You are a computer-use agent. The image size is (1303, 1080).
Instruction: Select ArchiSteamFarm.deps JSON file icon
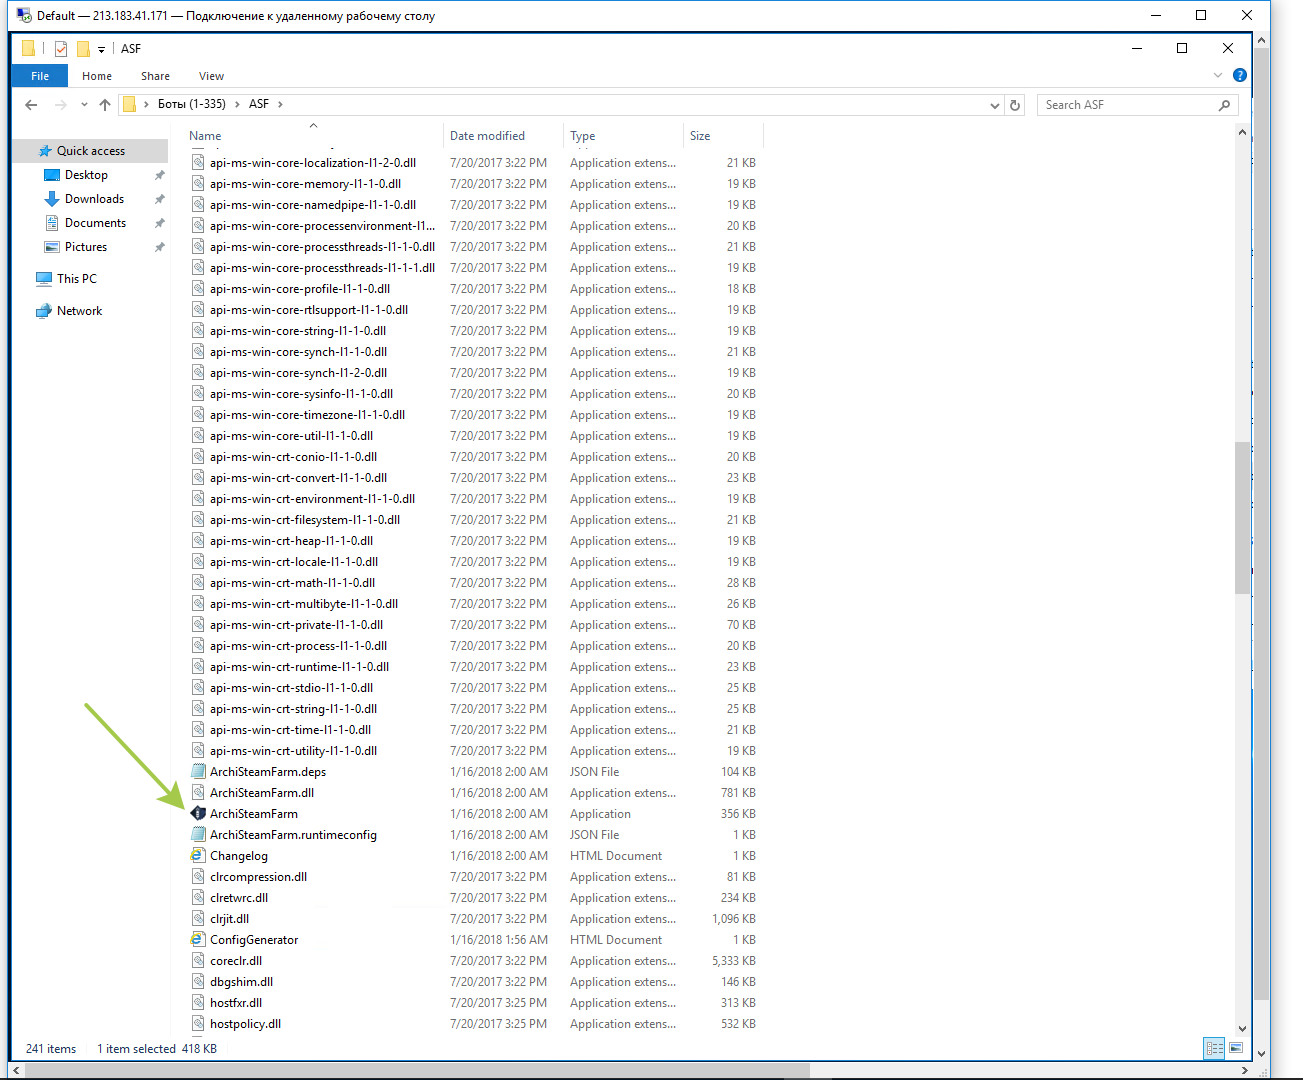click(x=198, y=772)
